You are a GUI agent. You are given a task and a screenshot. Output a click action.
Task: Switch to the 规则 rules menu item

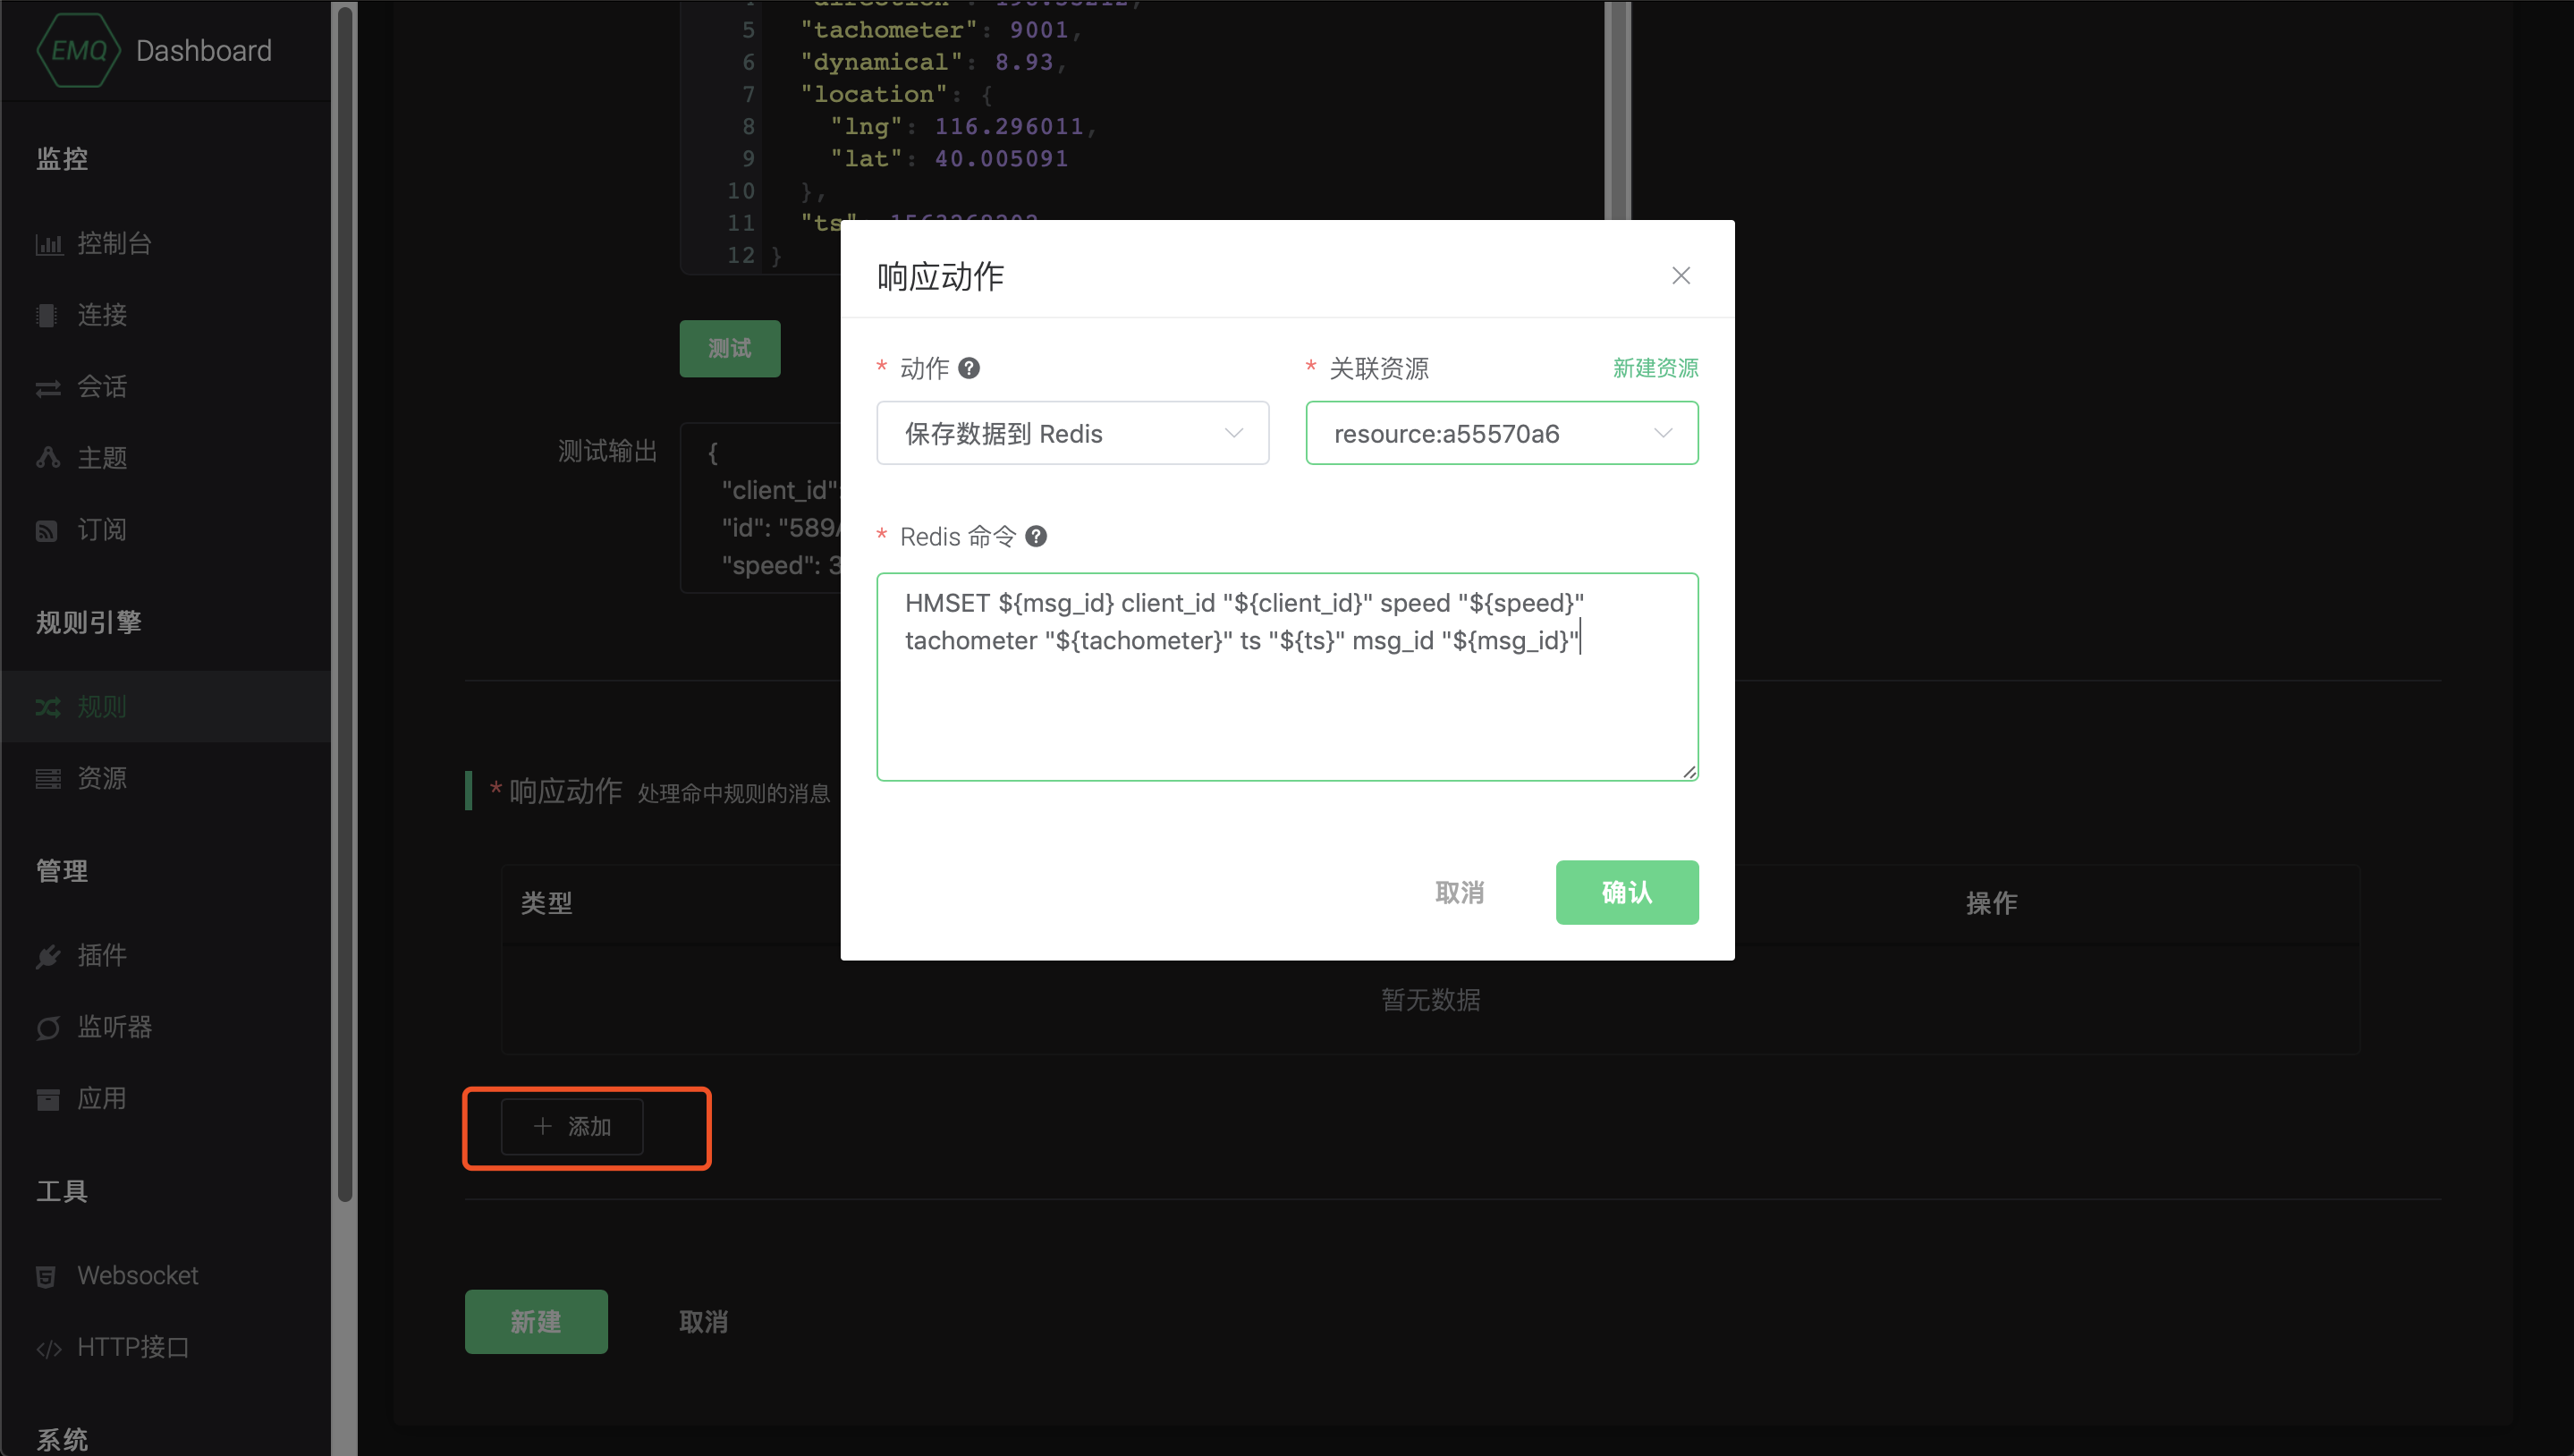[x=101, y=706]
